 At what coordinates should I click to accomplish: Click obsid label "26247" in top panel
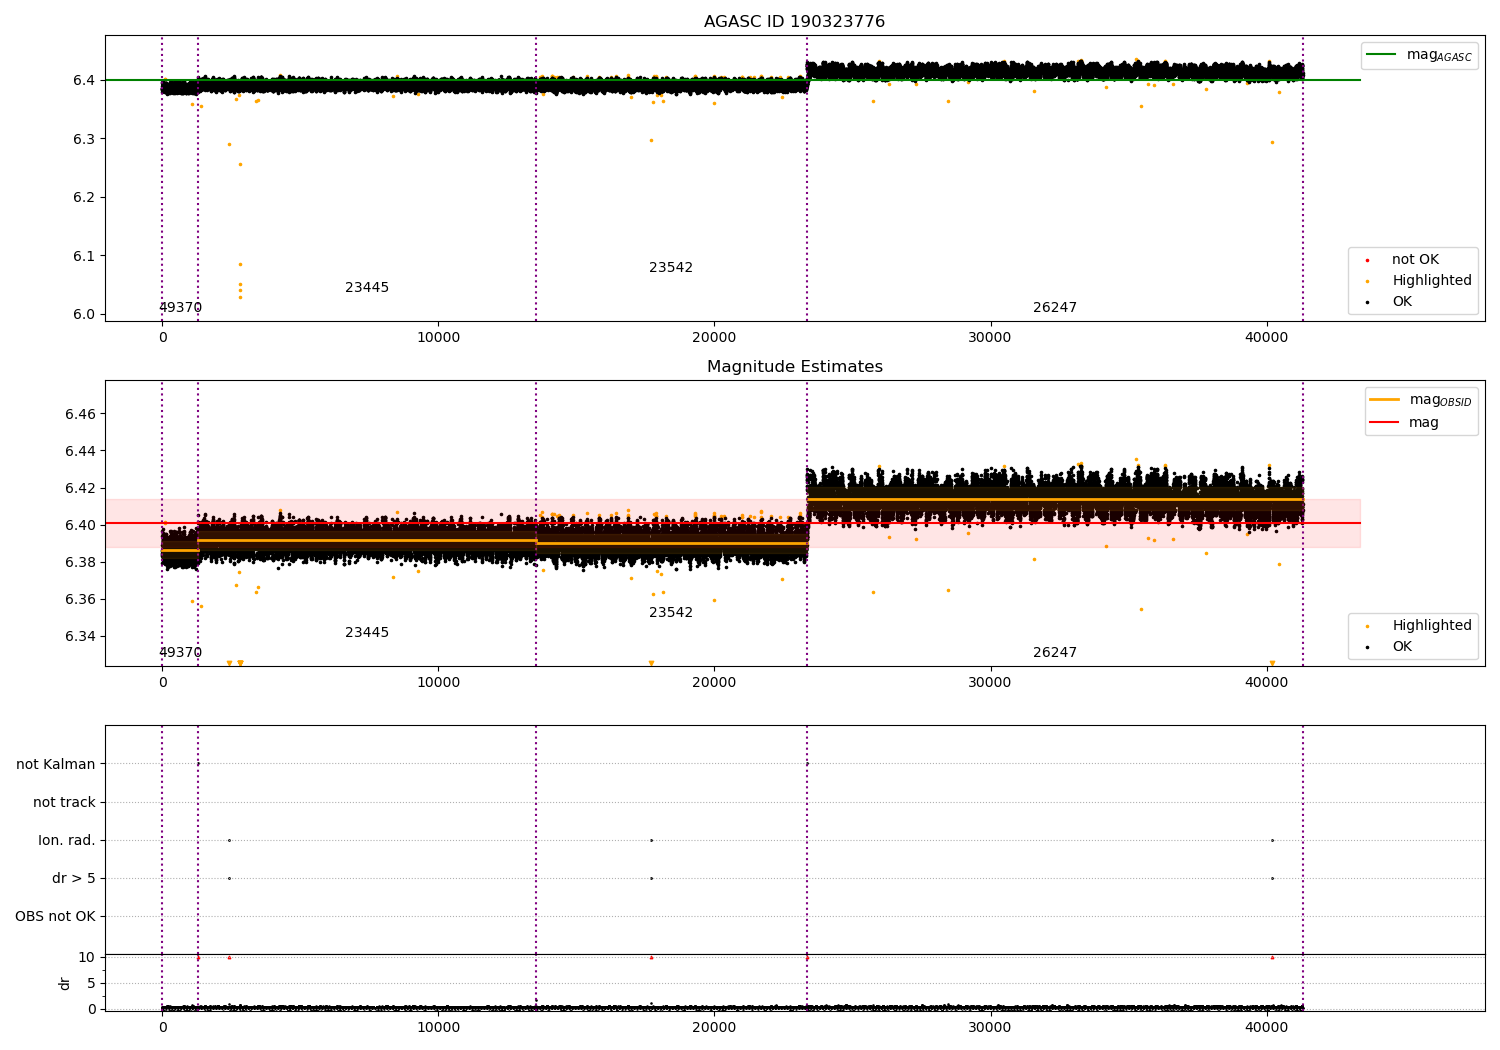click(x=1055, y=308)
